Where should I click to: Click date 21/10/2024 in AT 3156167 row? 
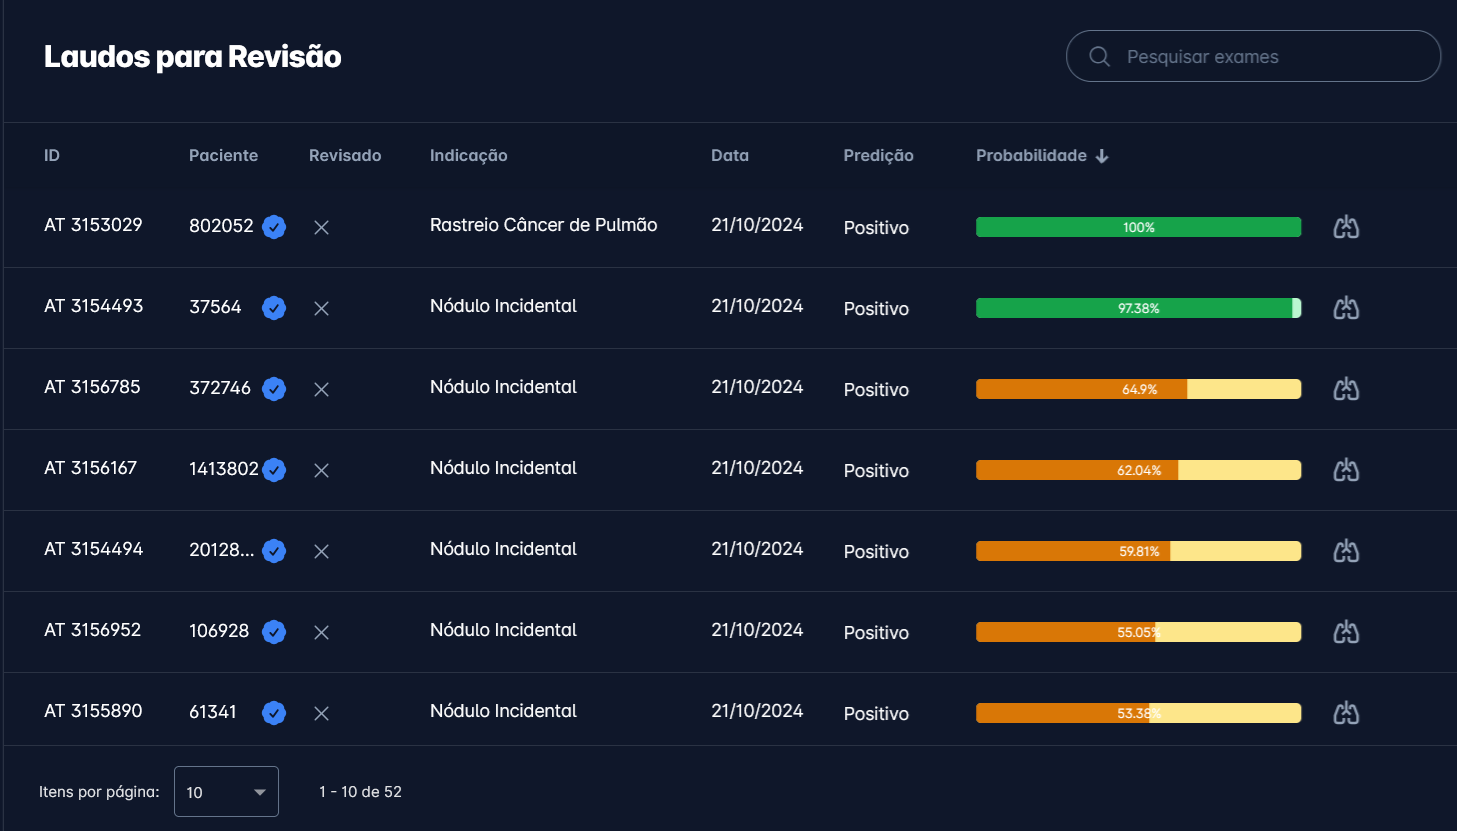point(757,468)
